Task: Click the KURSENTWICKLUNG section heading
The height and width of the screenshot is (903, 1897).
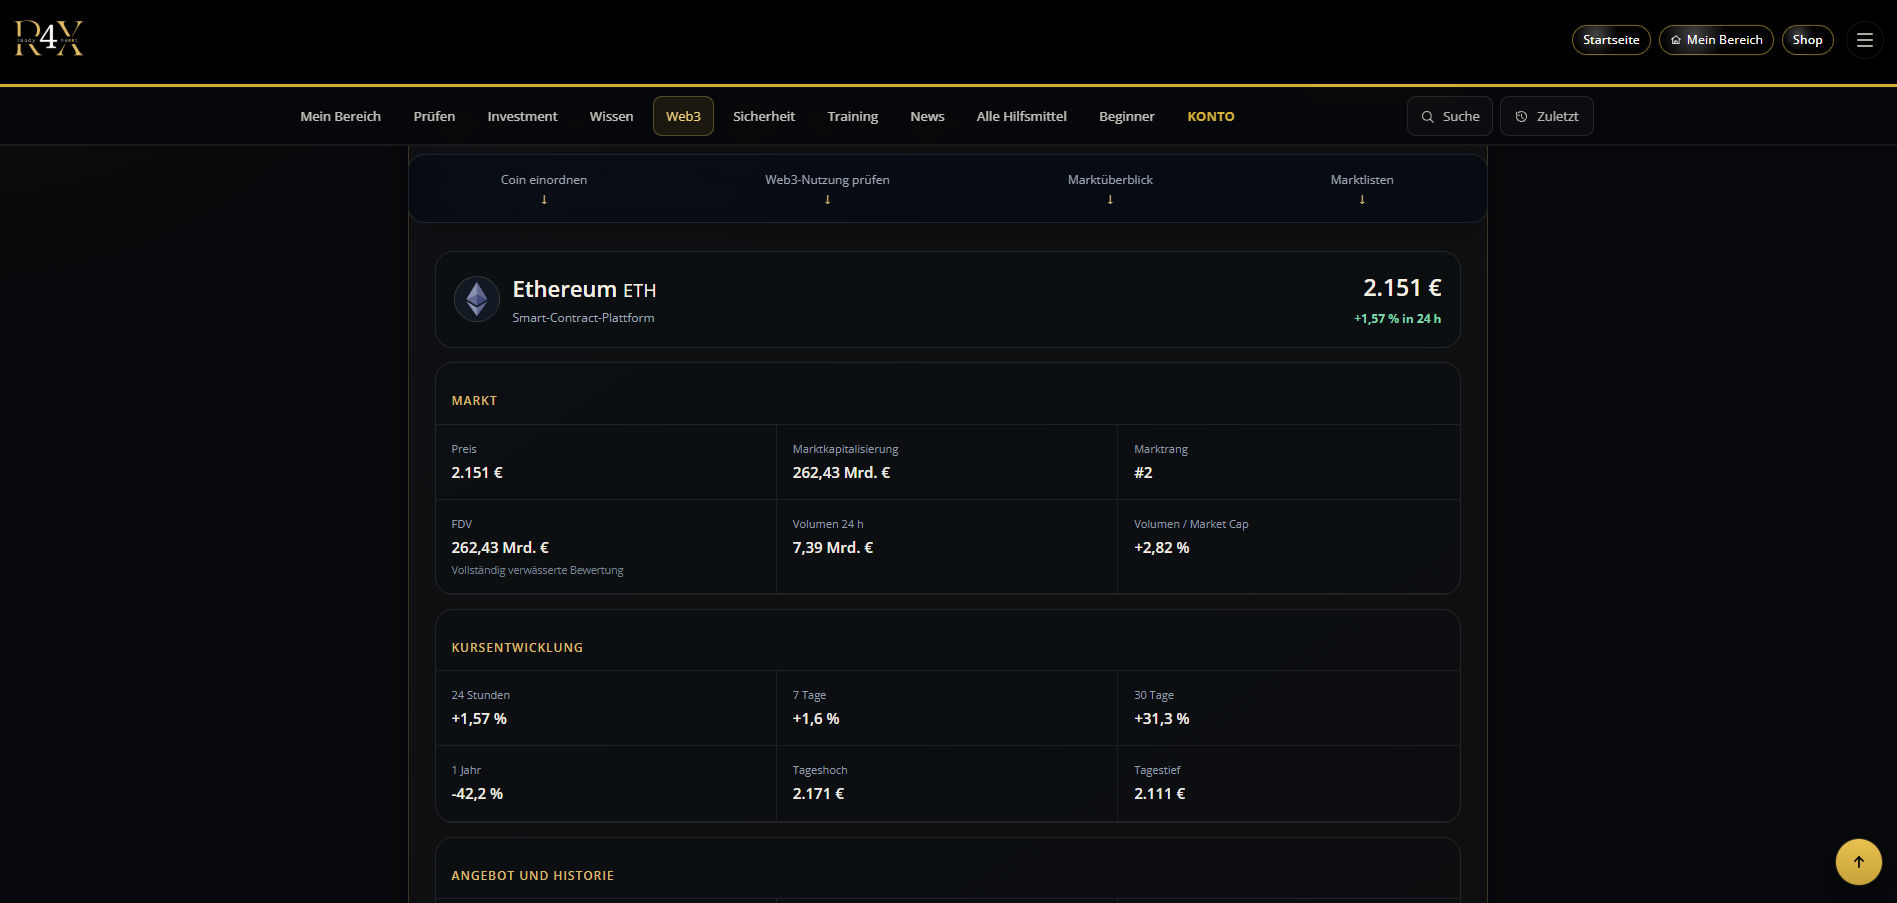Action: [x=517, y=648]
